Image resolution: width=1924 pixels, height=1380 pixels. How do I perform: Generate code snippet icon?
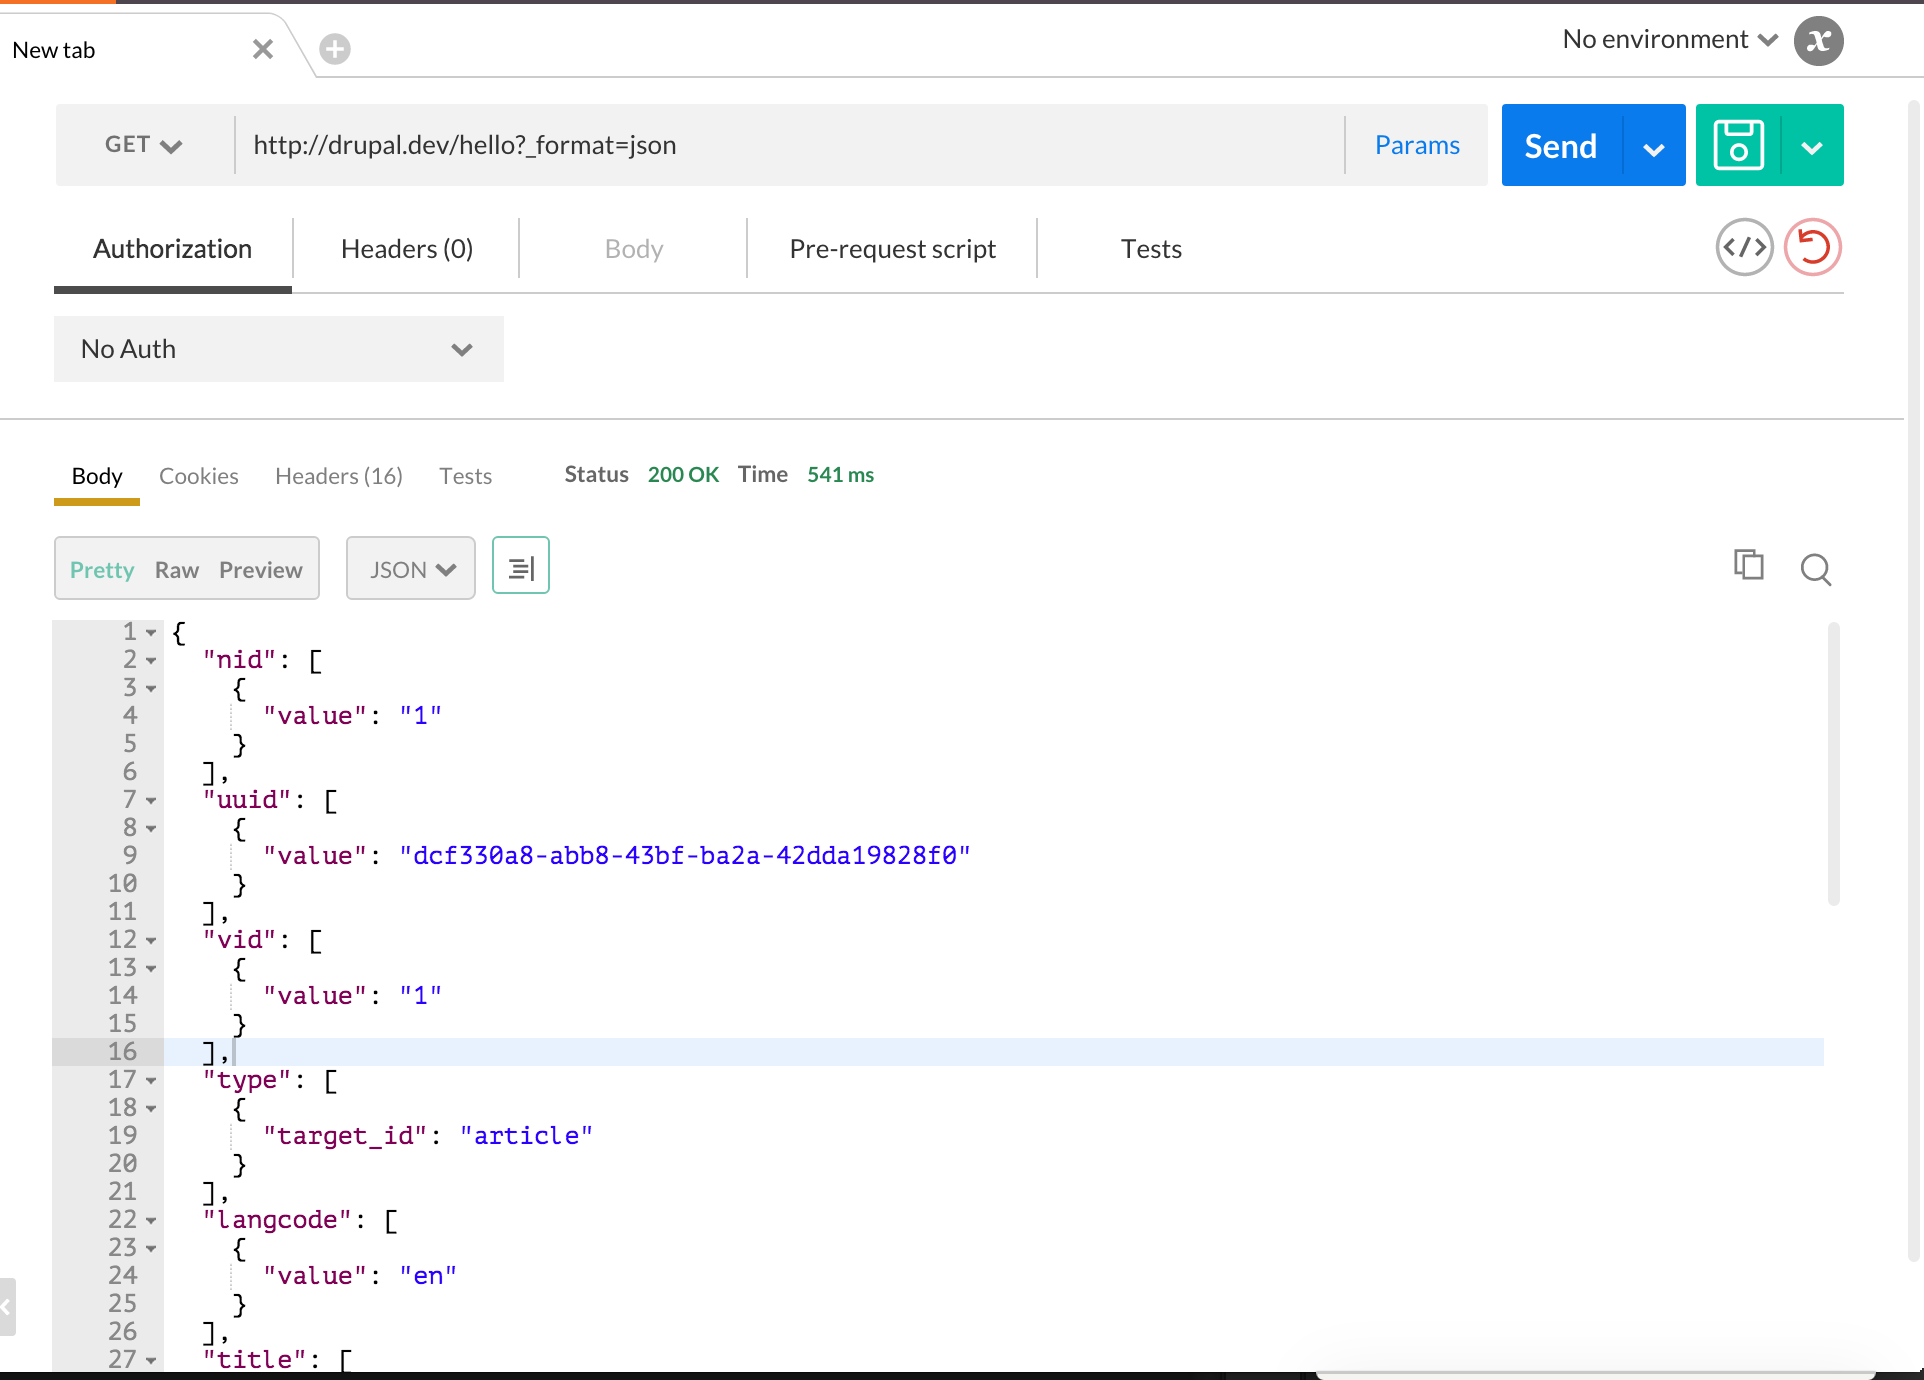(x=1744, y=247)
